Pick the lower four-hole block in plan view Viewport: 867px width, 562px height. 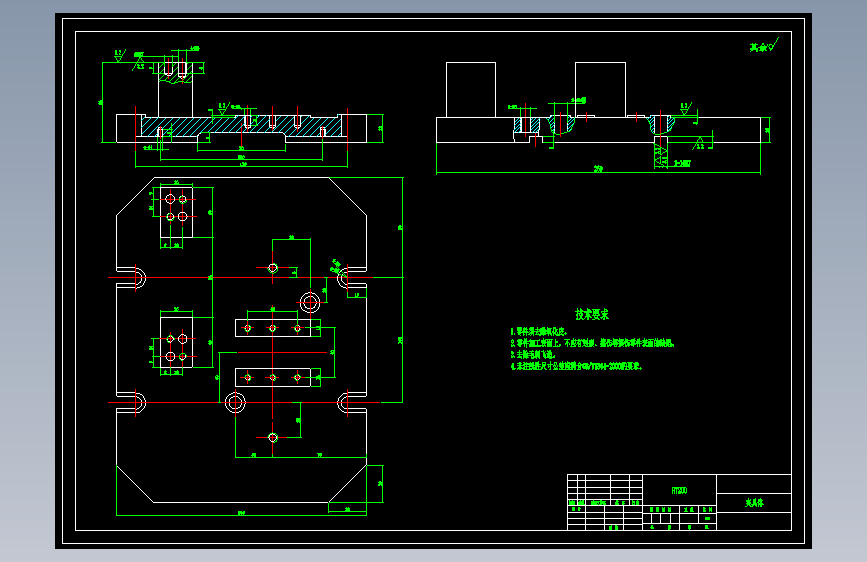tap(176, 342)
